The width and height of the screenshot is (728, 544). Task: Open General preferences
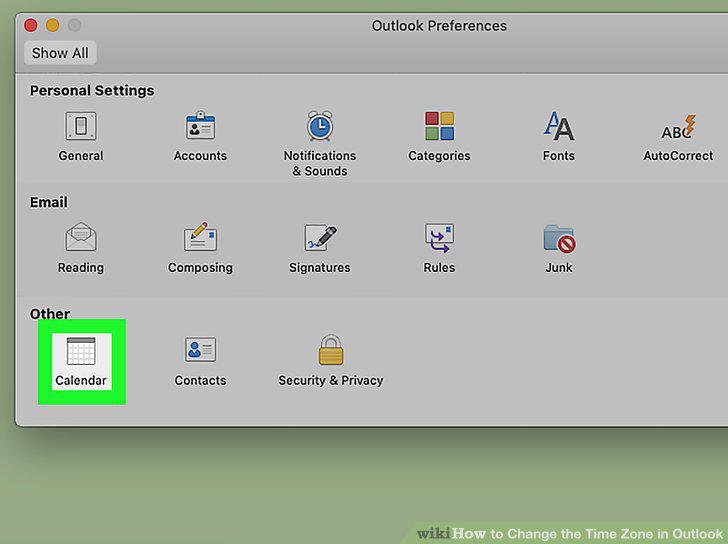81,136
